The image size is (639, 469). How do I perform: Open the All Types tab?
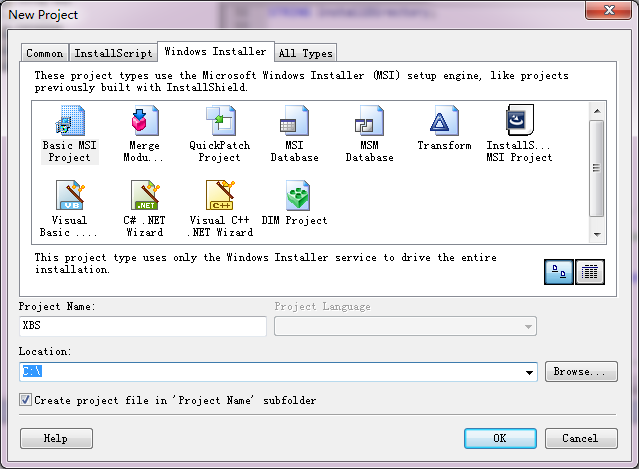(x=306, y=53)
